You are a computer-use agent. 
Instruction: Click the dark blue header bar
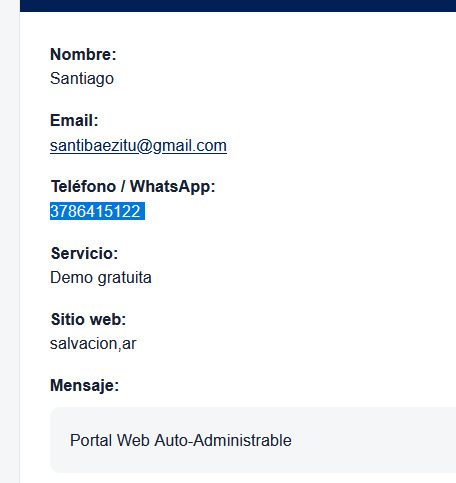click(238, 6)
